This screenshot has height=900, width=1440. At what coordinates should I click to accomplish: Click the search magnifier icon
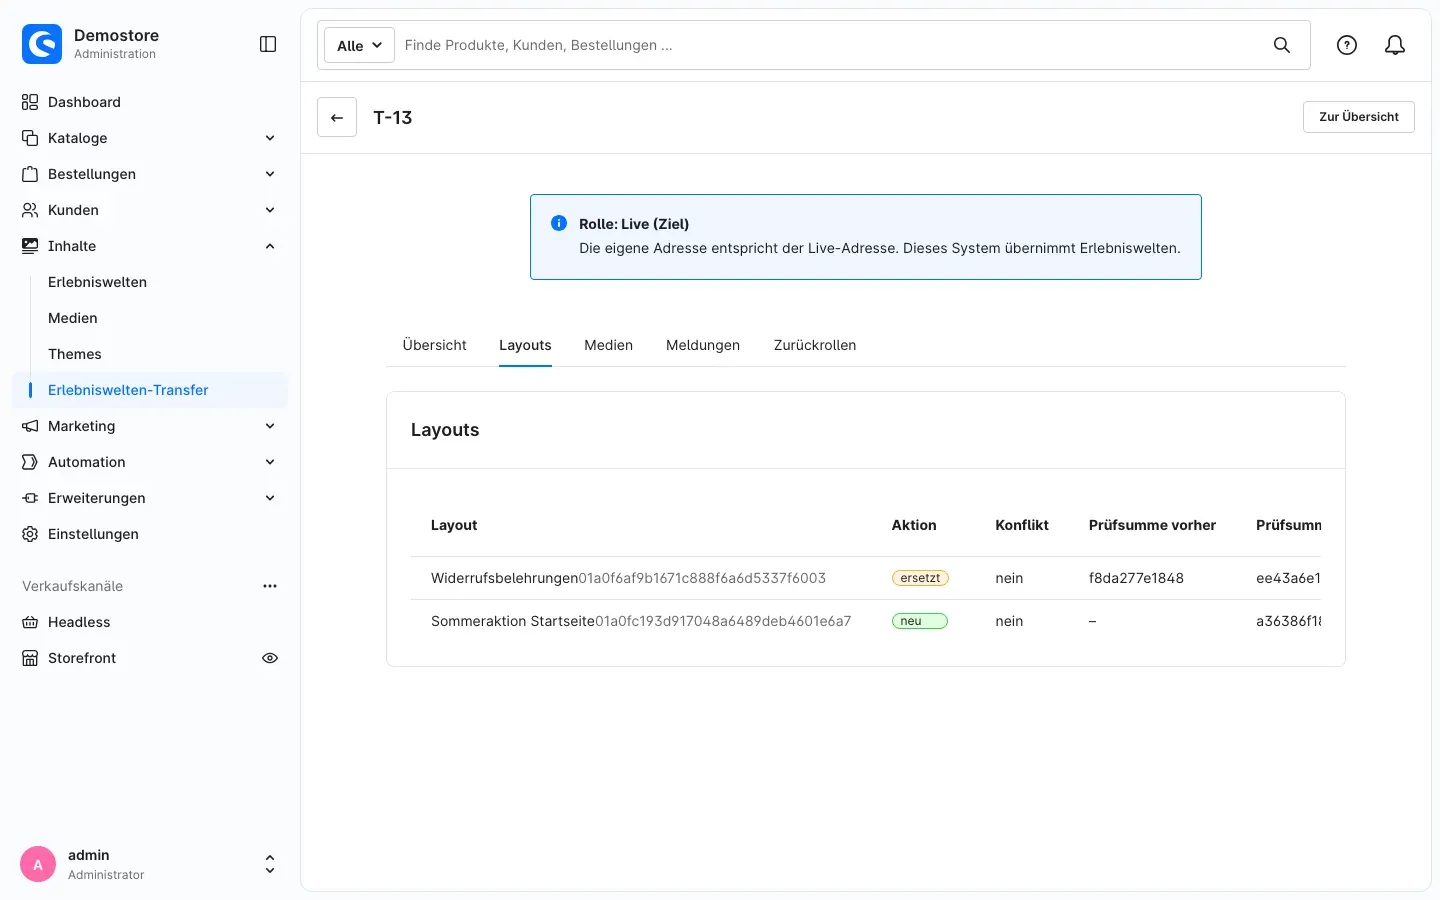tap(1282, 45)
